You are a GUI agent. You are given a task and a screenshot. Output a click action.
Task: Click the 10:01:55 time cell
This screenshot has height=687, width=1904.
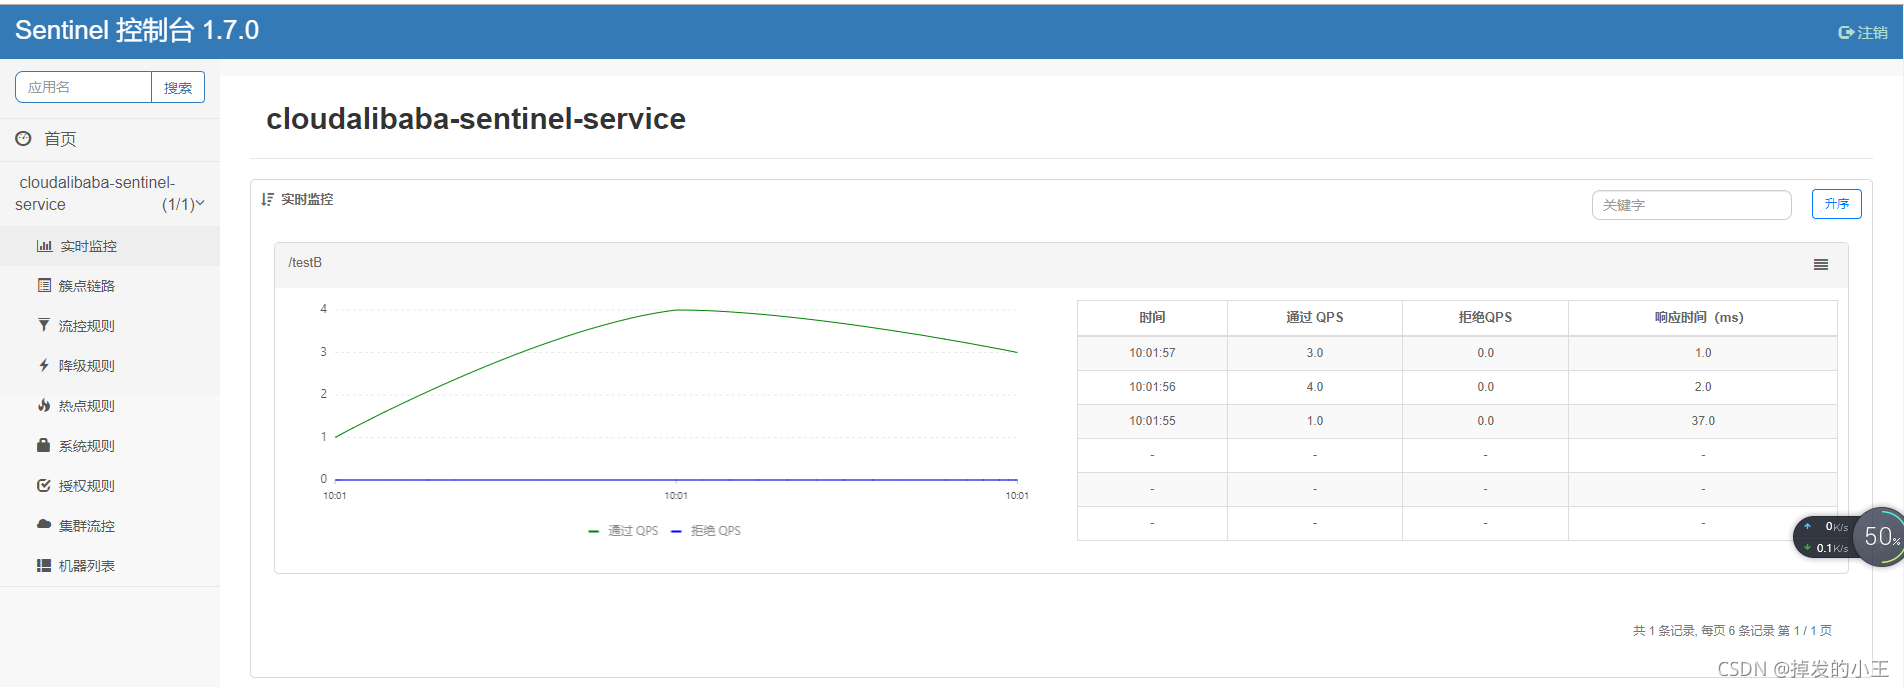click(1152, 421)
